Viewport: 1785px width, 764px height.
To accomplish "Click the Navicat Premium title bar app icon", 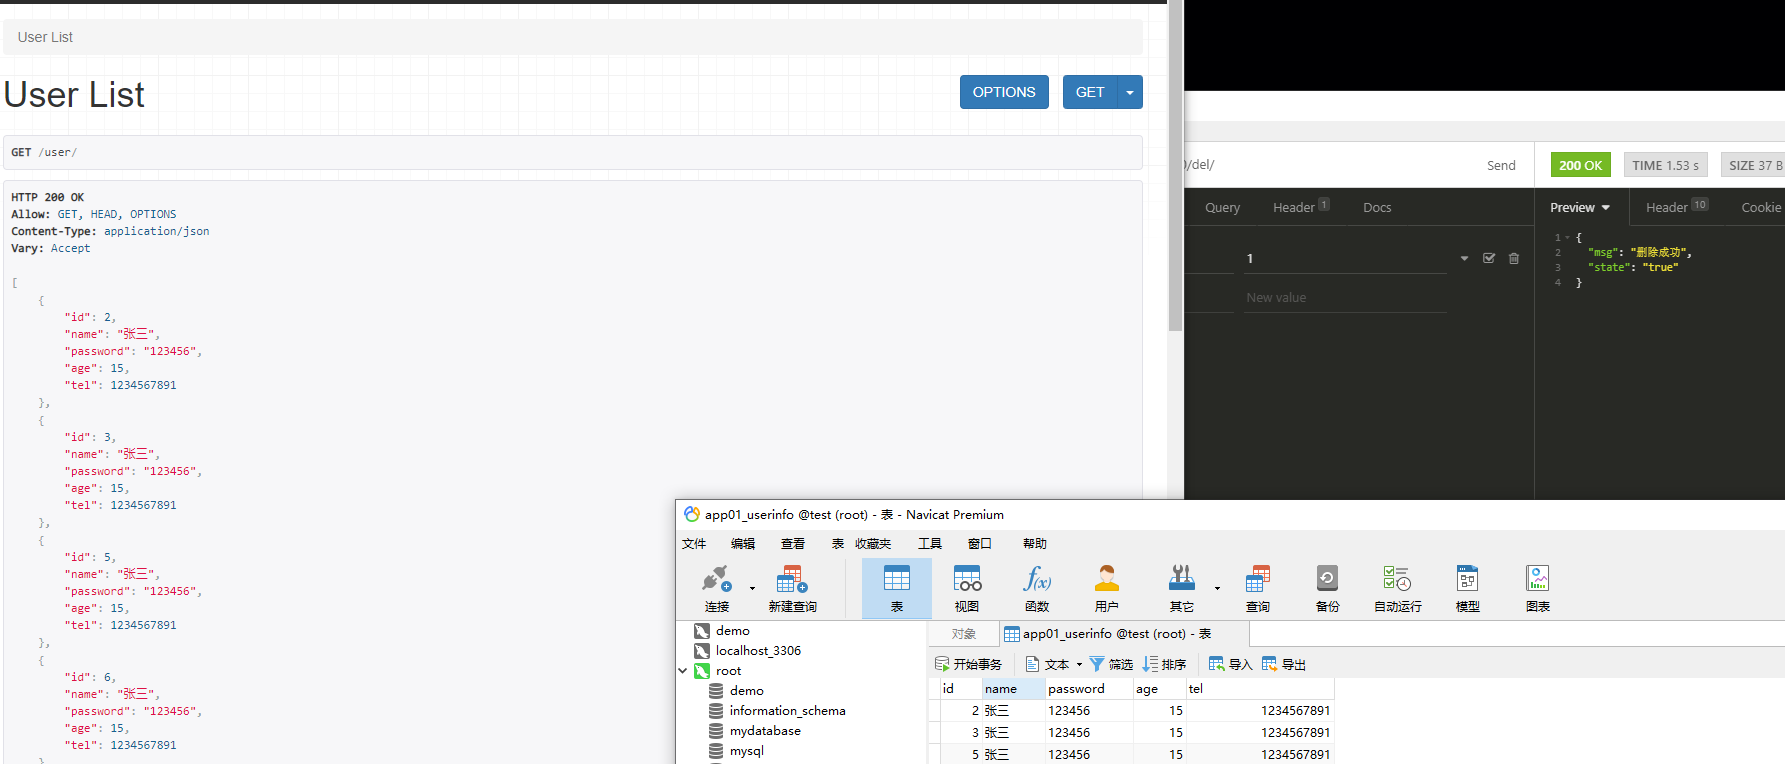I will [x=691, y=514].
